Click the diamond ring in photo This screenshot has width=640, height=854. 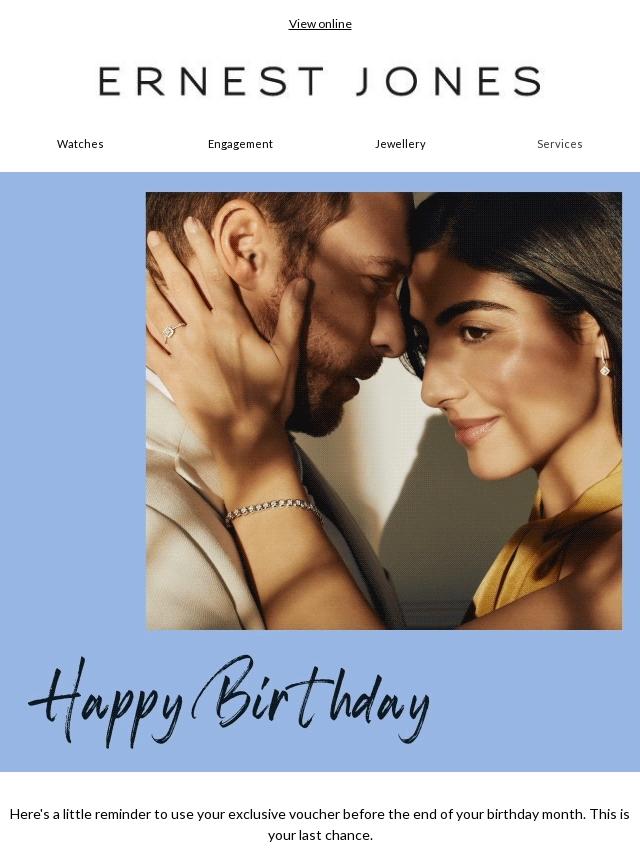pos(172,331)
